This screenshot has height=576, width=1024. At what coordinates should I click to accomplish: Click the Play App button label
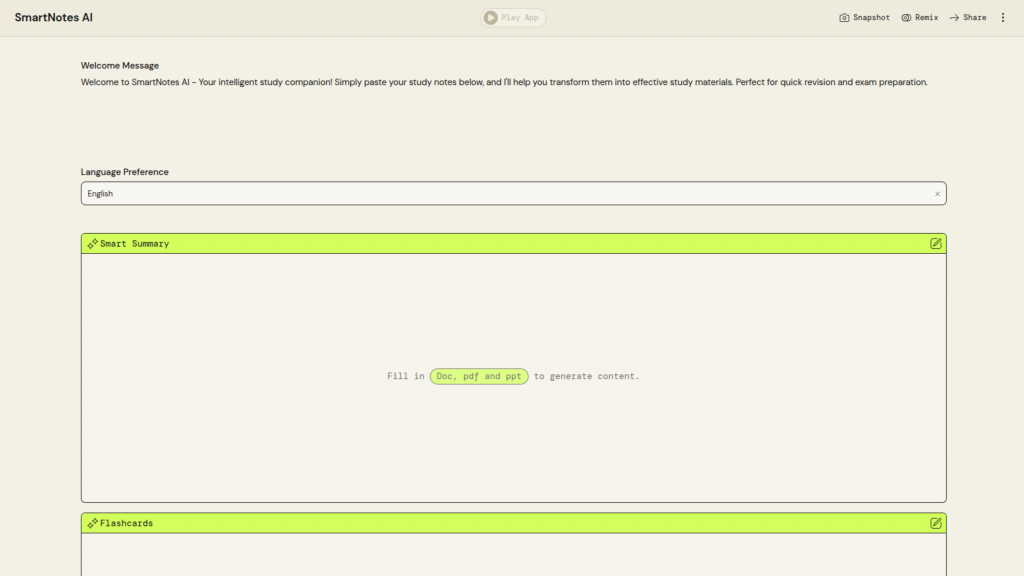520,18
